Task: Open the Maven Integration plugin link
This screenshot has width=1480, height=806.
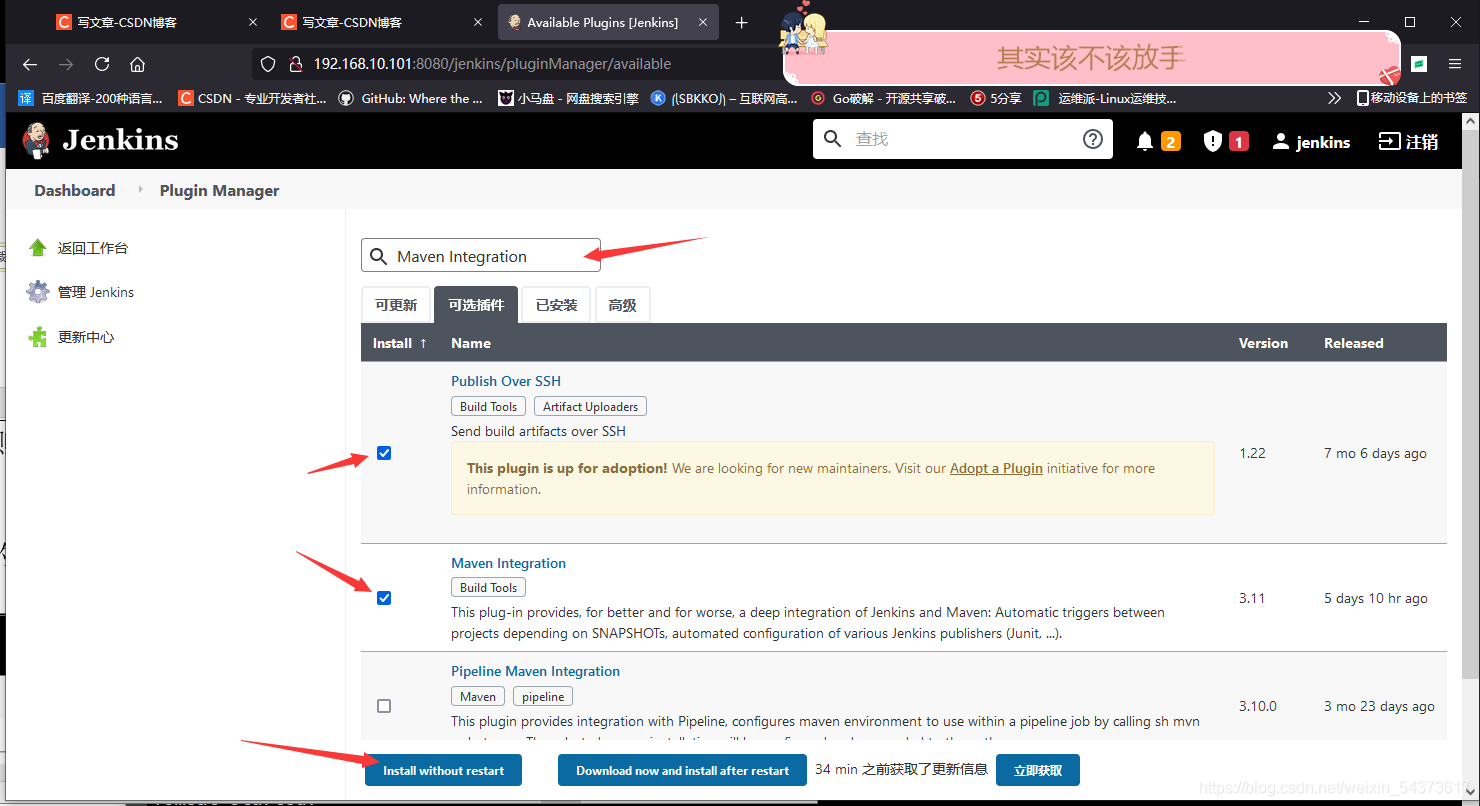Action: click(508, 563)
